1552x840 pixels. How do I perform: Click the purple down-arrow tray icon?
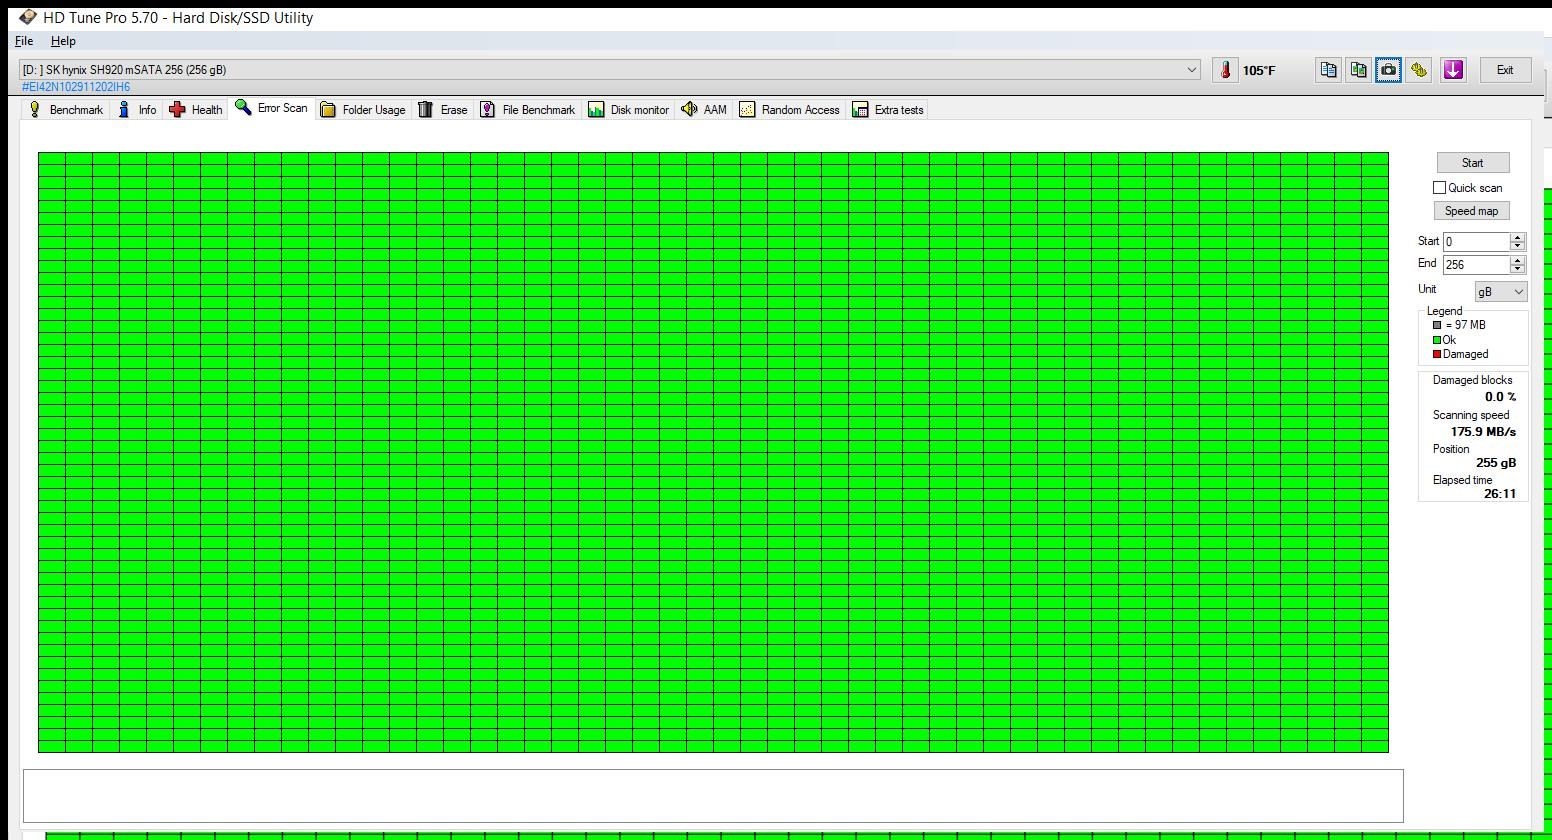click(x=1453, y=70)
